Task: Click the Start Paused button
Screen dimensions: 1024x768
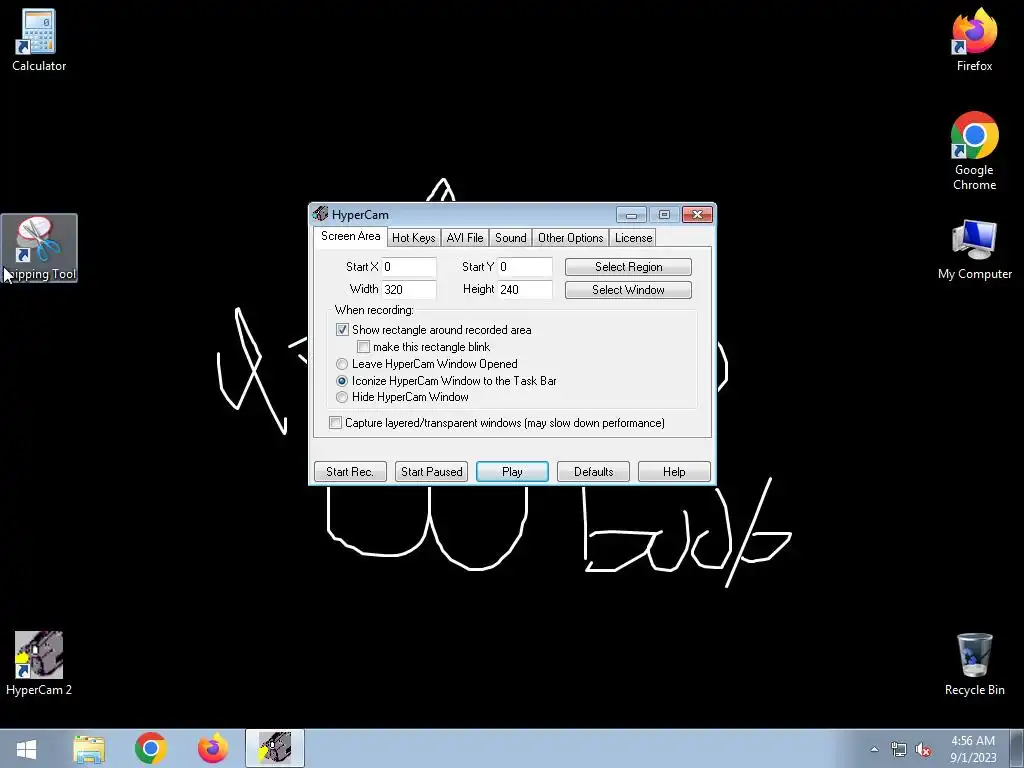Action: point(431,472)
